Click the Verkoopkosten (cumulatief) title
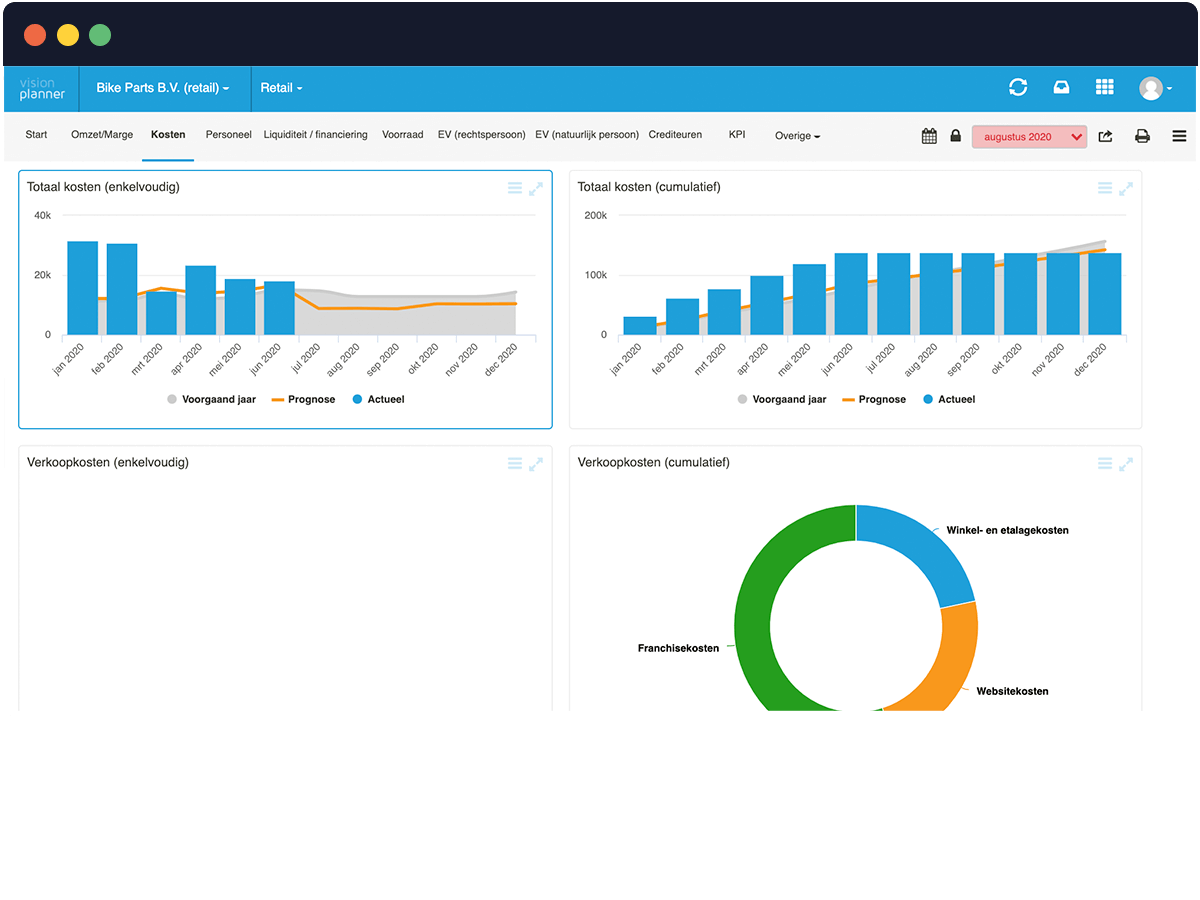The image size is (1200, 900). 653,462
